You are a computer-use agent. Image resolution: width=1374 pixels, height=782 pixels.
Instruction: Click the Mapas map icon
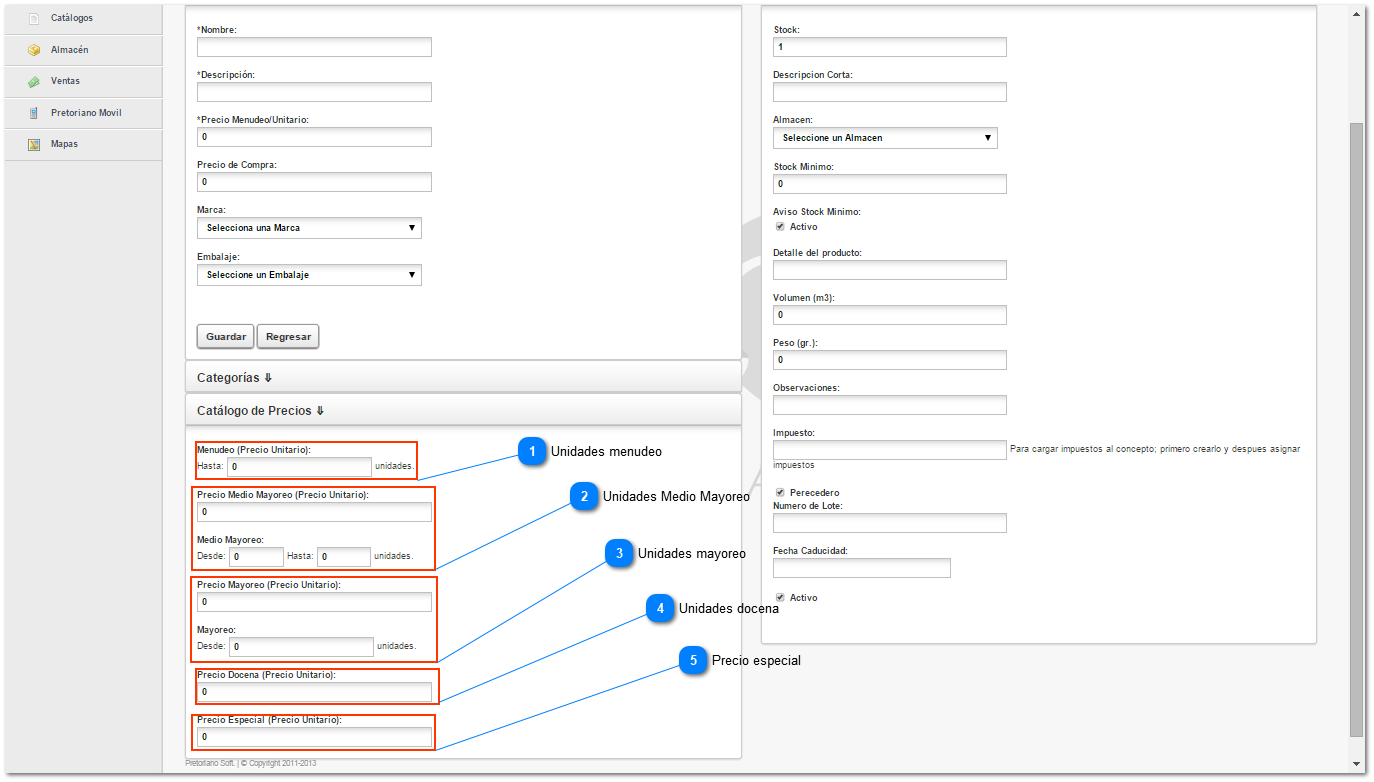pos(33,144)
